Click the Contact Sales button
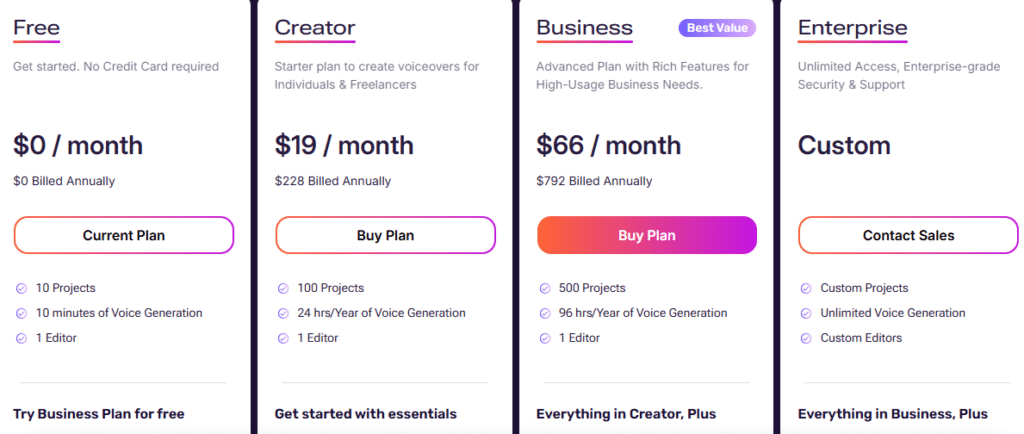 coord(908,236)
